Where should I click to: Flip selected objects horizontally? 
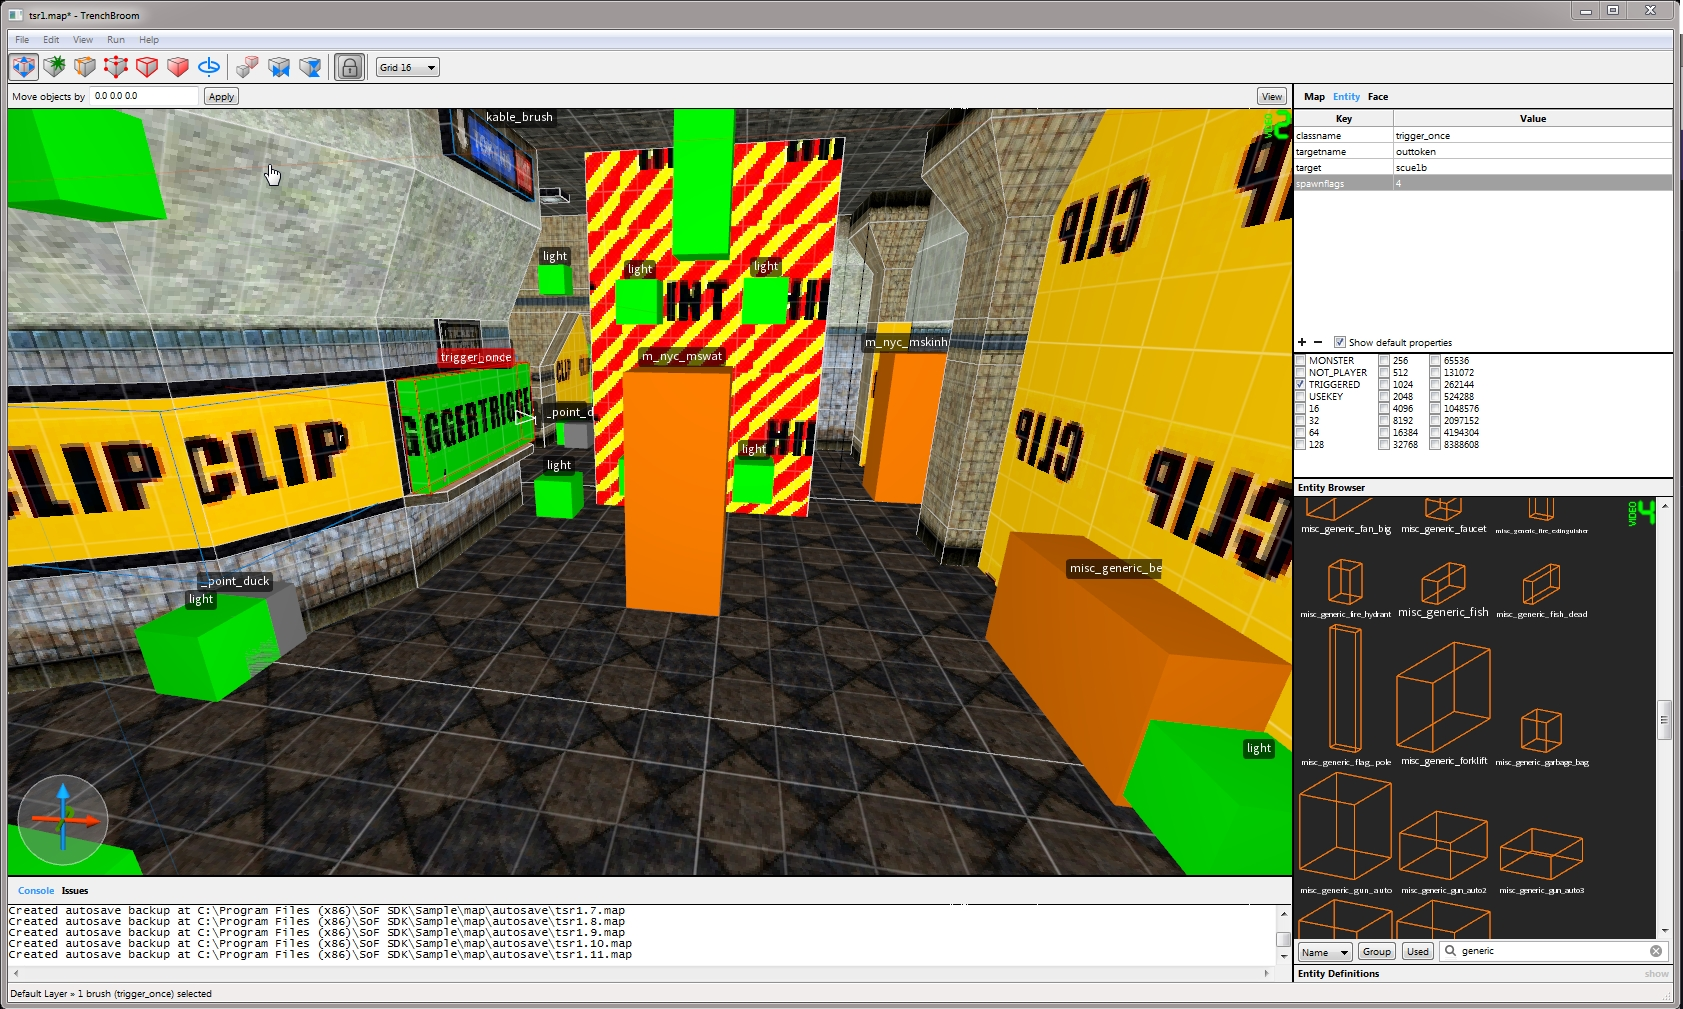tap(279, 67)
